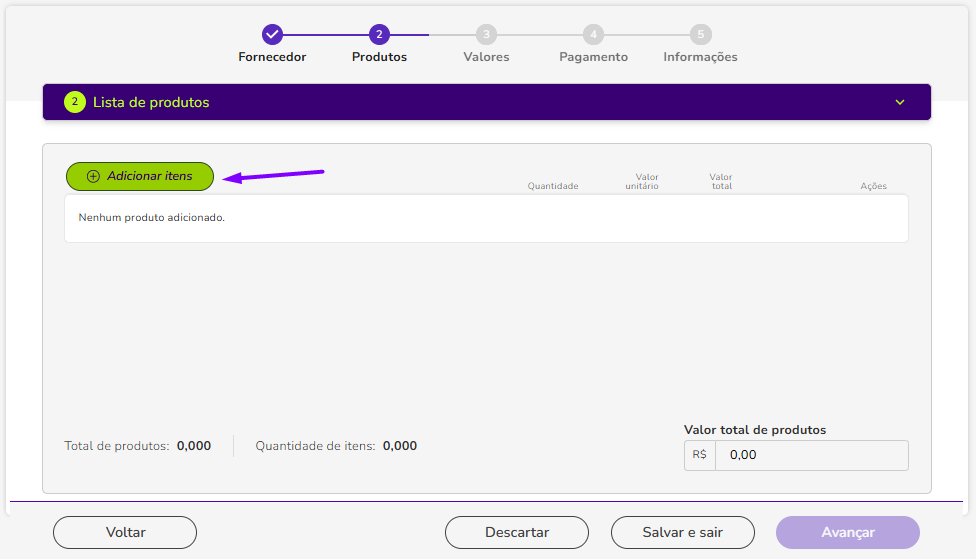Open the Informações step label
This screenshot has height=559, width=976.
pos(700,57)
